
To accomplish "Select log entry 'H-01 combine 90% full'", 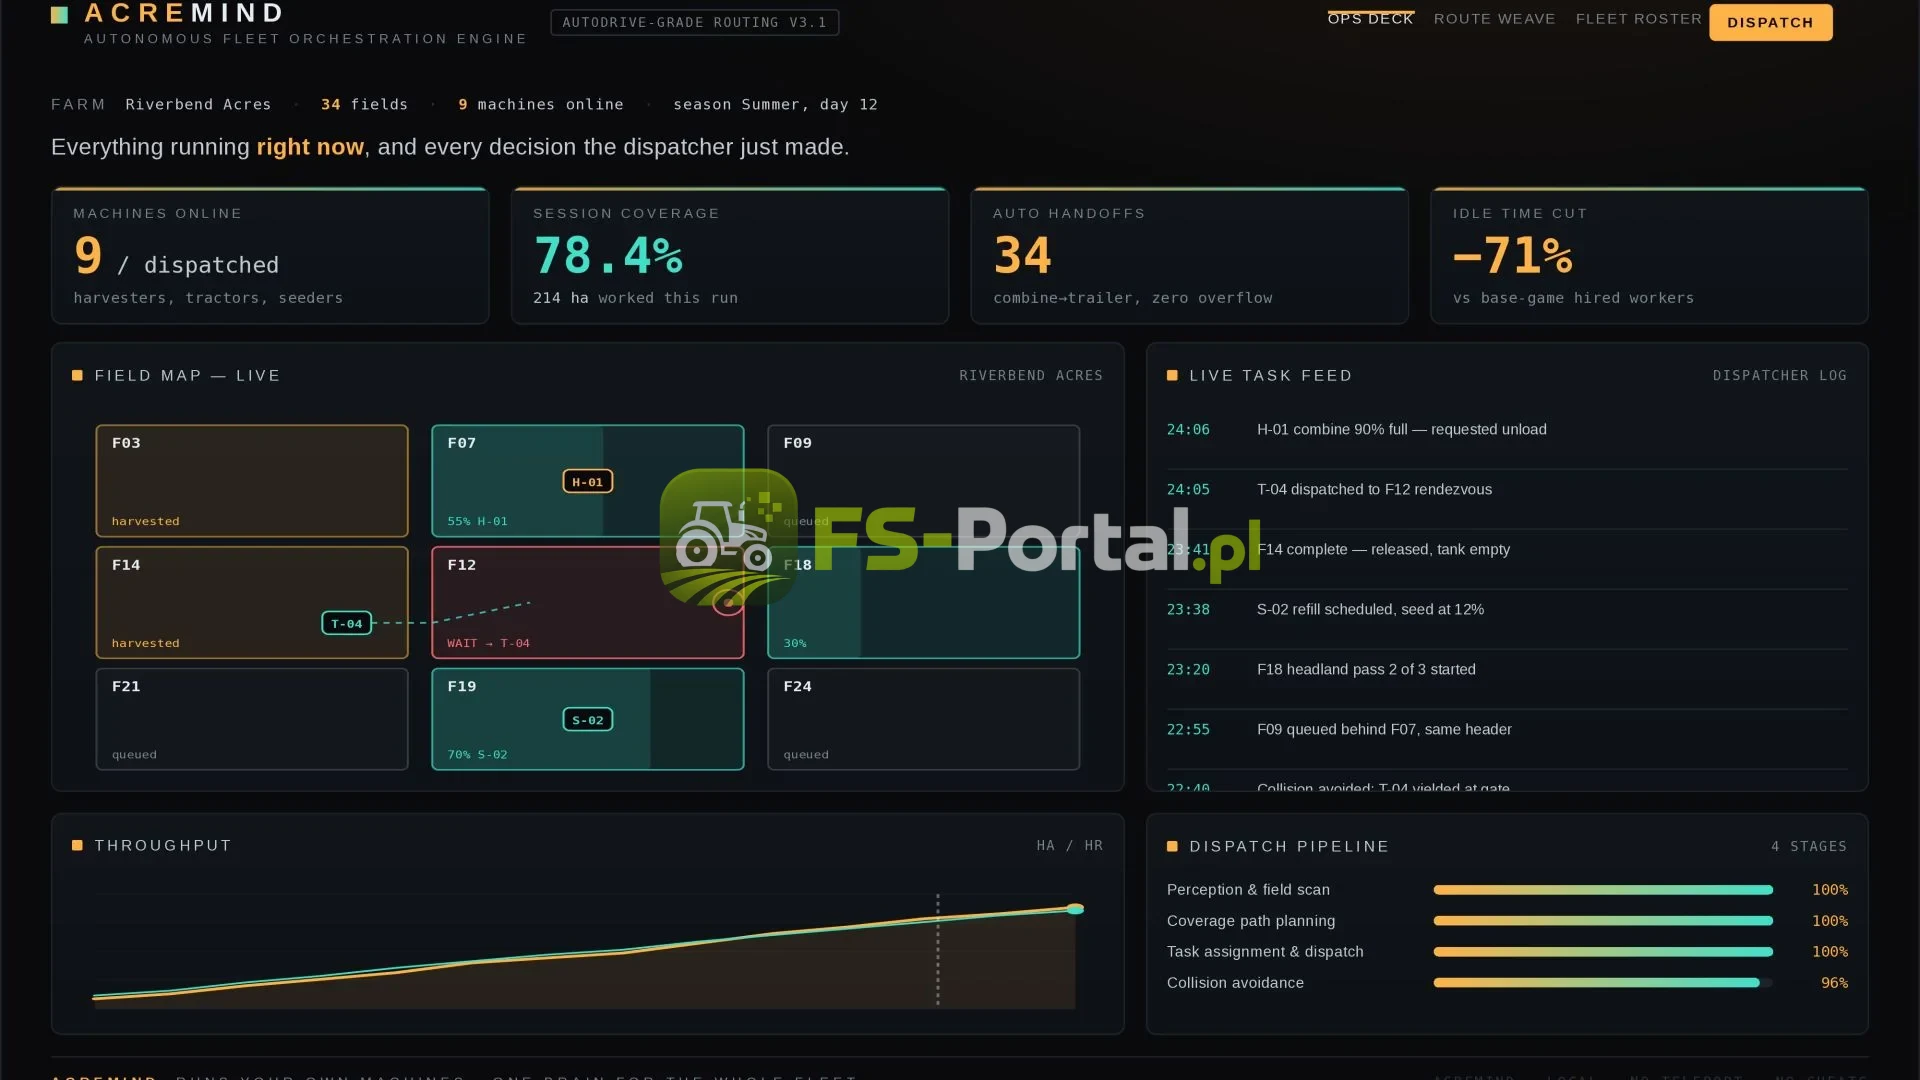I will (1507, 430).
